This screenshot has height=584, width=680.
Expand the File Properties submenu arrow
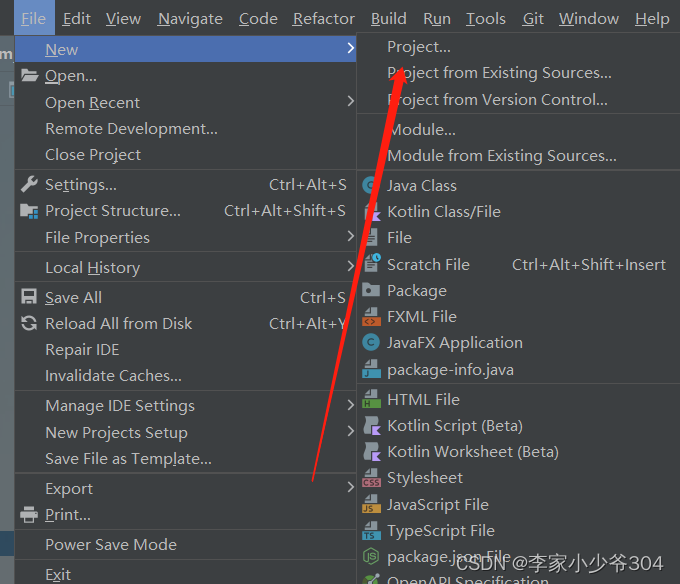click(350, 236)
